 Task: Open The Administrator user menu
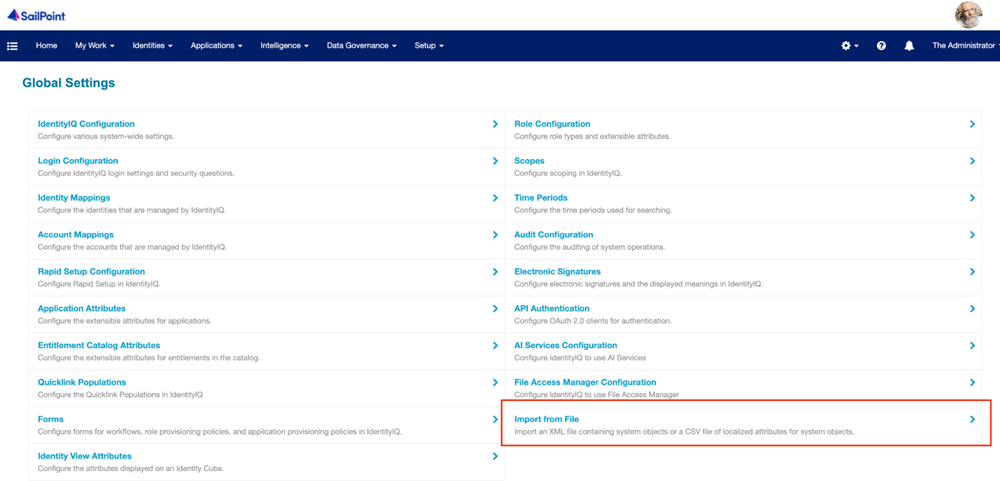(965, 46)
